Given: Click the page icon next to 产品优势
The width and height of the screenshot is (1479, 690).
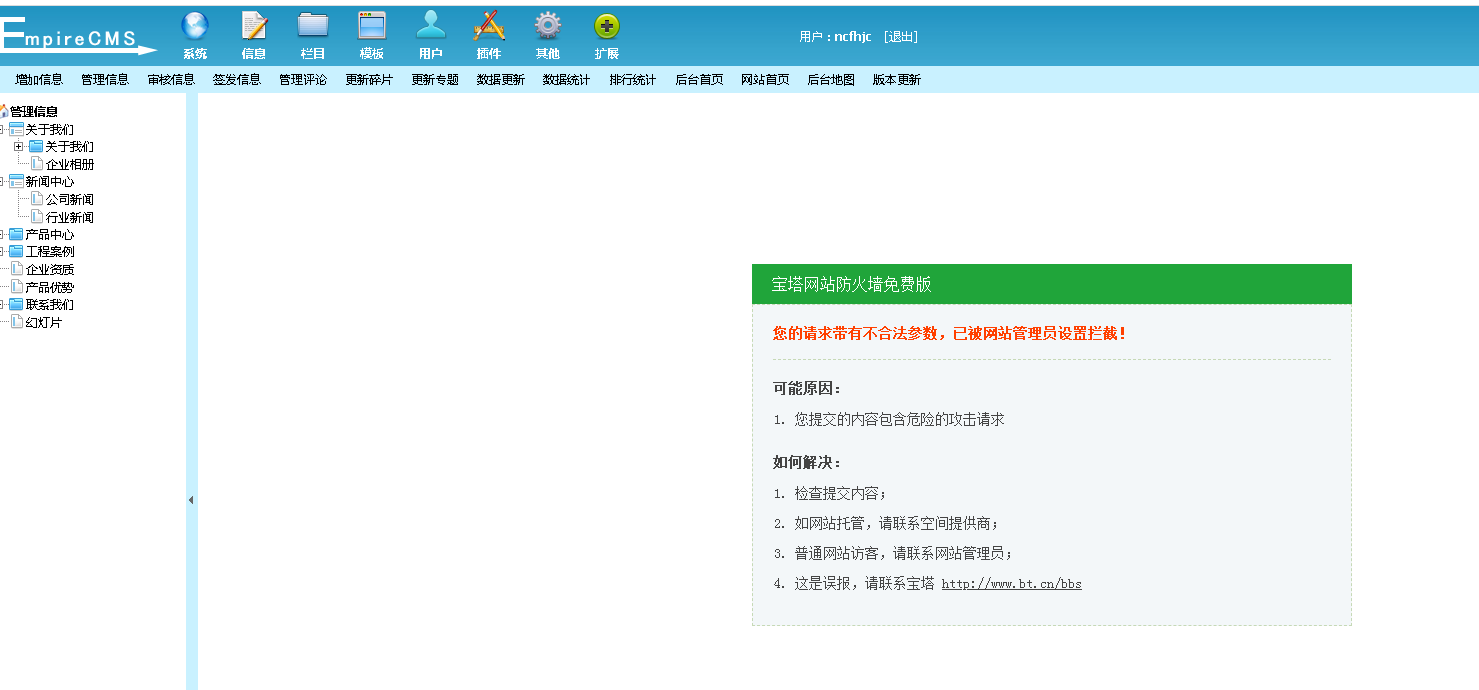Looking at the screenshot, I should pyautogui.click(x=17, y=286).
